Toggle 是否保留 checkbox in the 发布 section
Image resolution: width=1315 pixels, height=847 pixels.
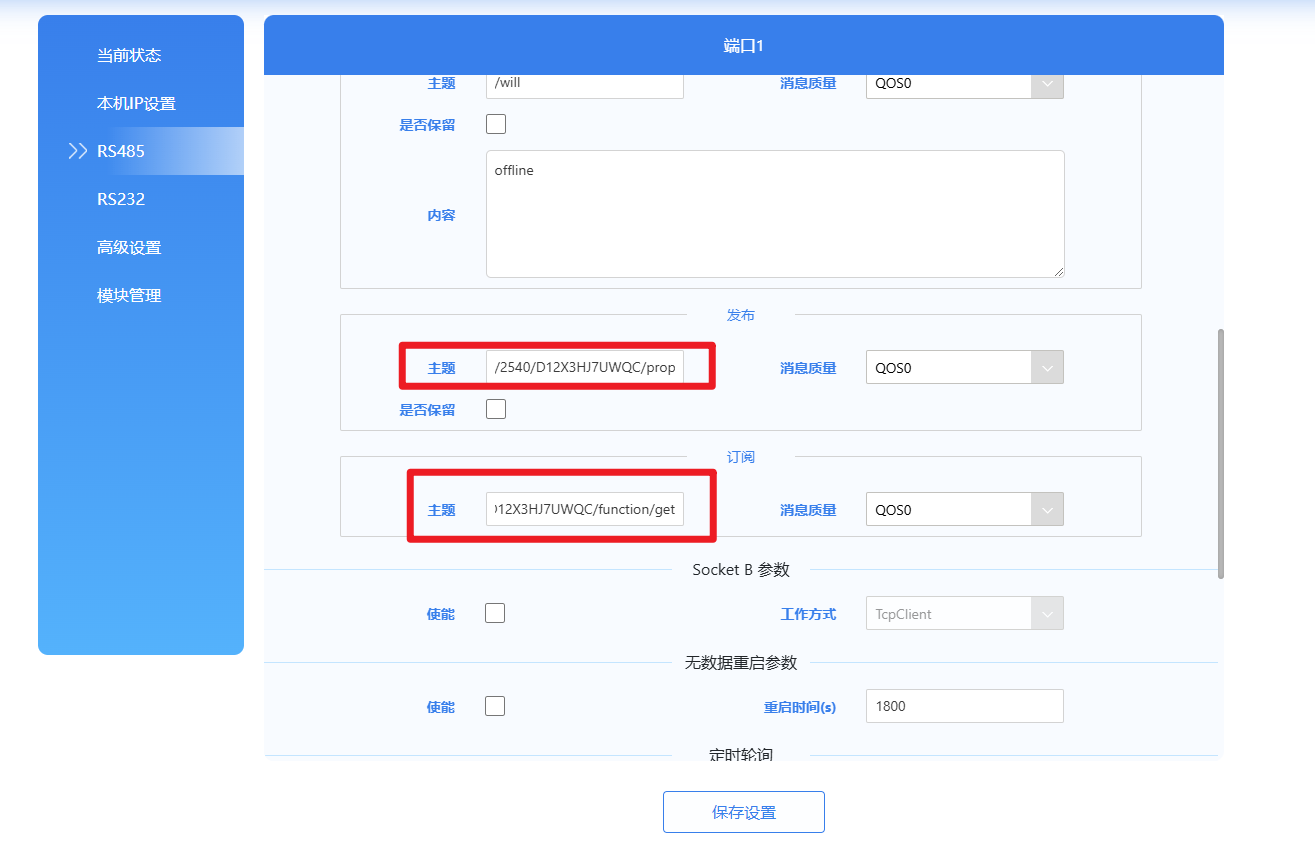(495, 409)
